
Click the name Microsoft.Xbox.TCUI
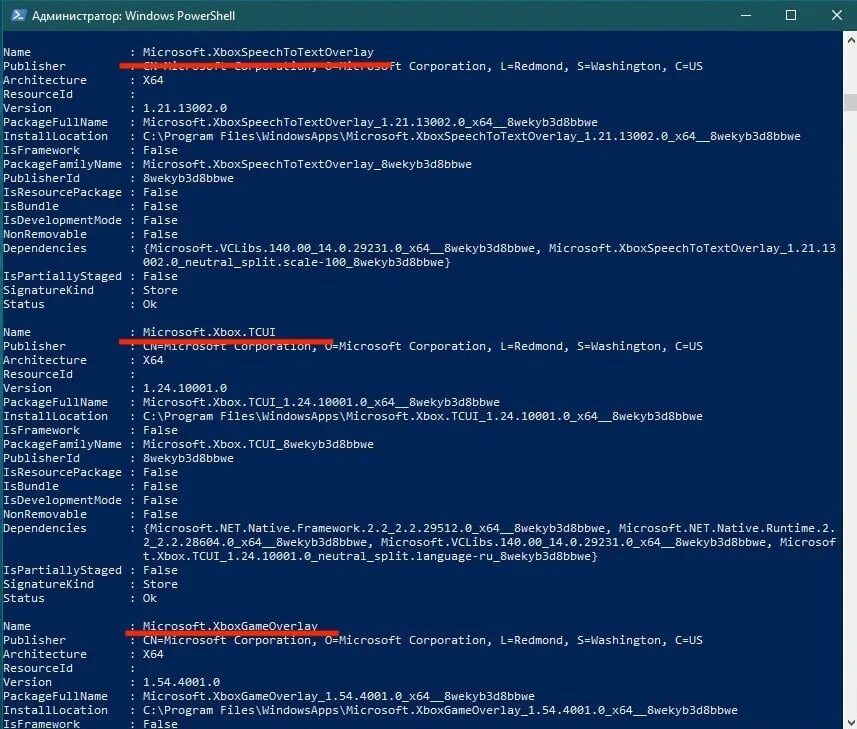coord(209,332)
